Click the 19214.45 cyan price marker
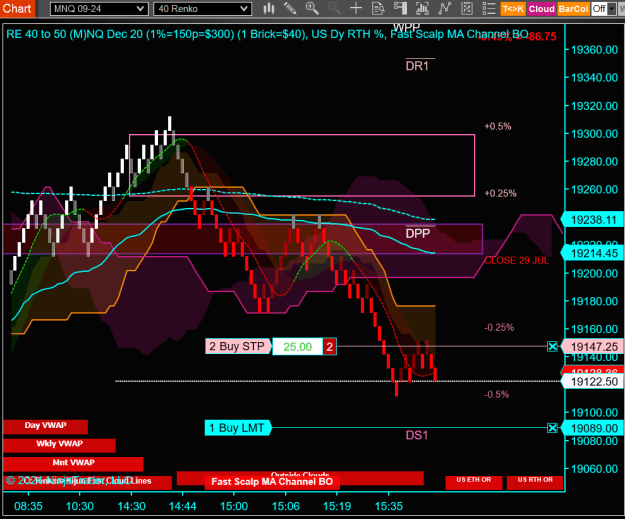Screen dimensions: 625x519 [x=593, y=253]
